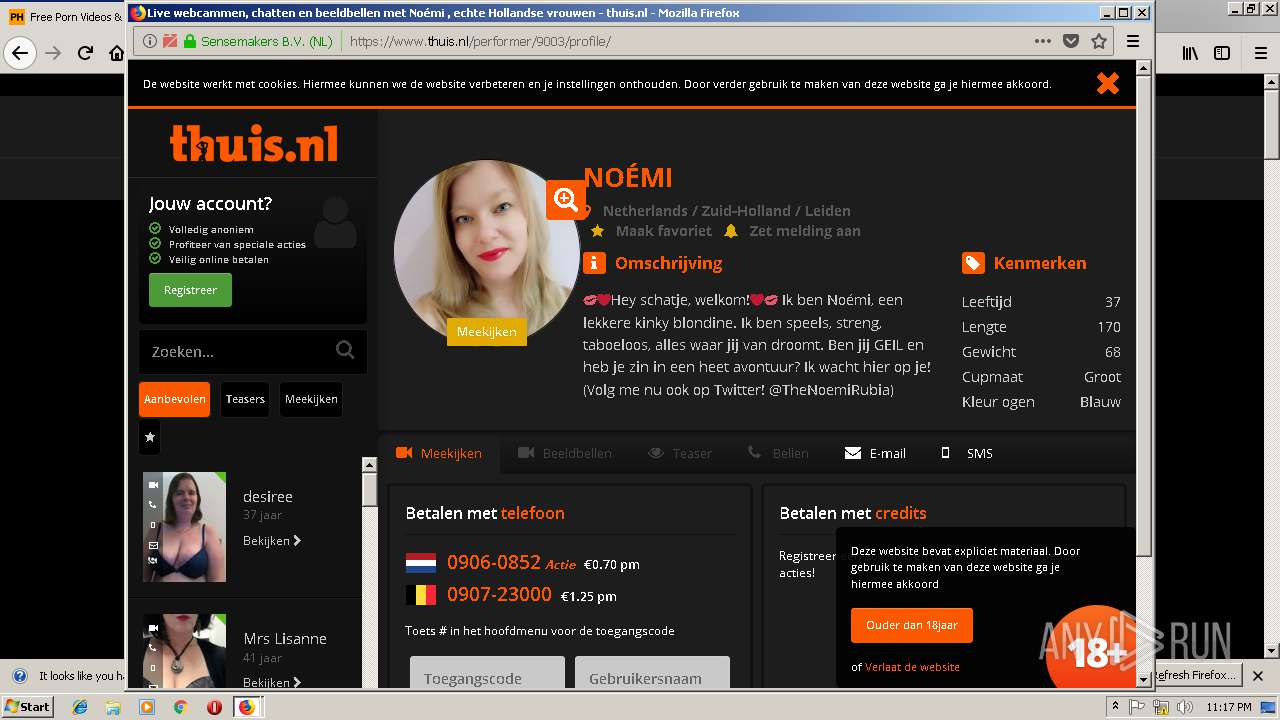The width and height of the screenshot is (1280, 720).
Task: Click the Meekijken badge under profile photo
Action: click(x=487, y=332)
